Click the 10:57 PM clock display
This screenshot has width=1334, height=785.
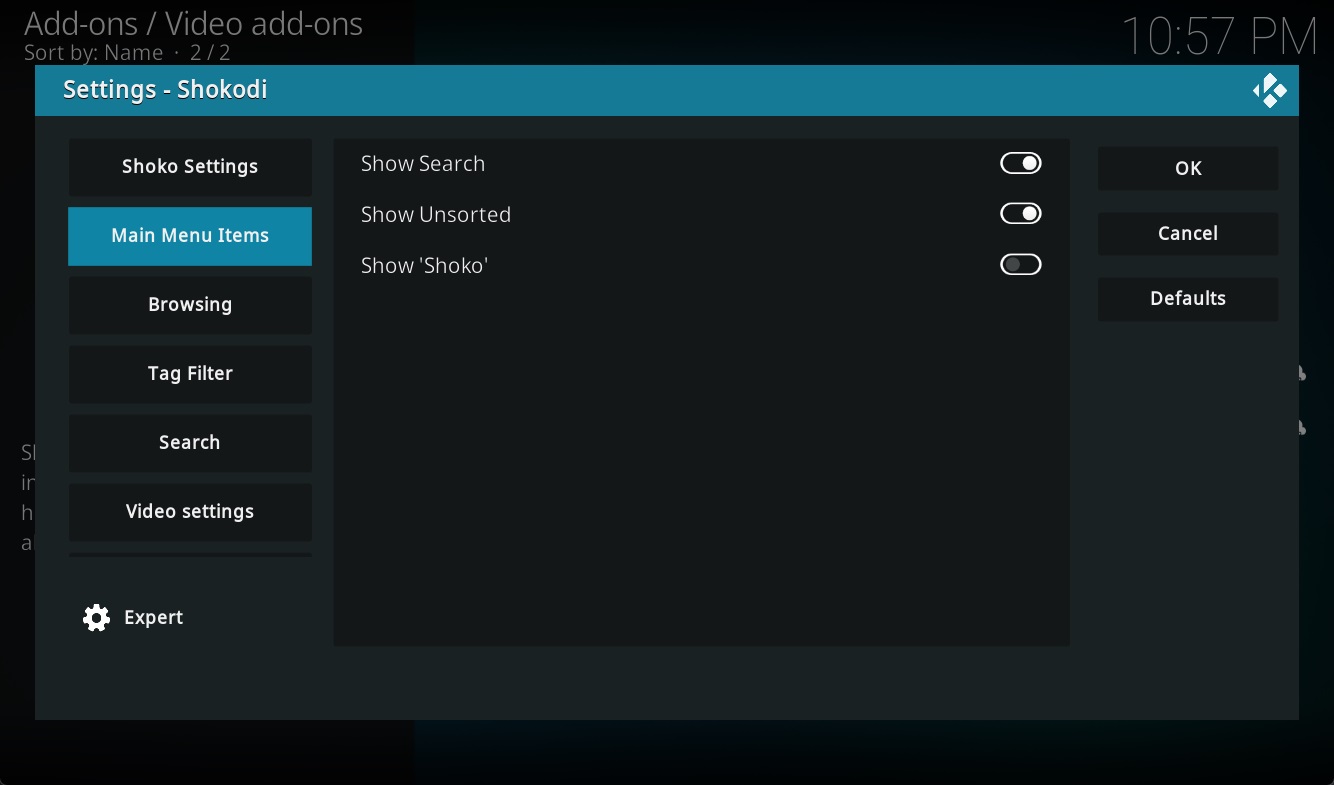(x=1220, y=38)
